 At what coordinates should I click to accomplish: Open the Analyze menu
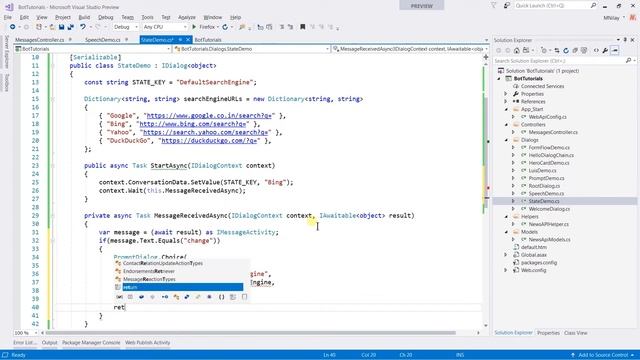point(187,17)
